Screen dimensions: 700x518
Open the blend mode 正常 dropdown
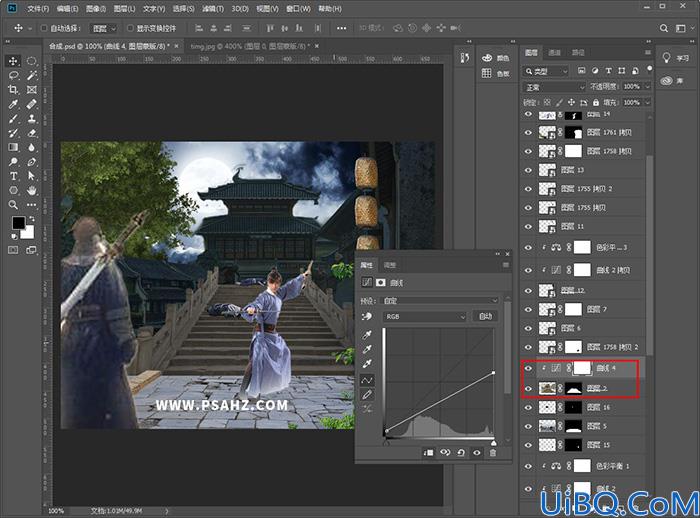554,87
